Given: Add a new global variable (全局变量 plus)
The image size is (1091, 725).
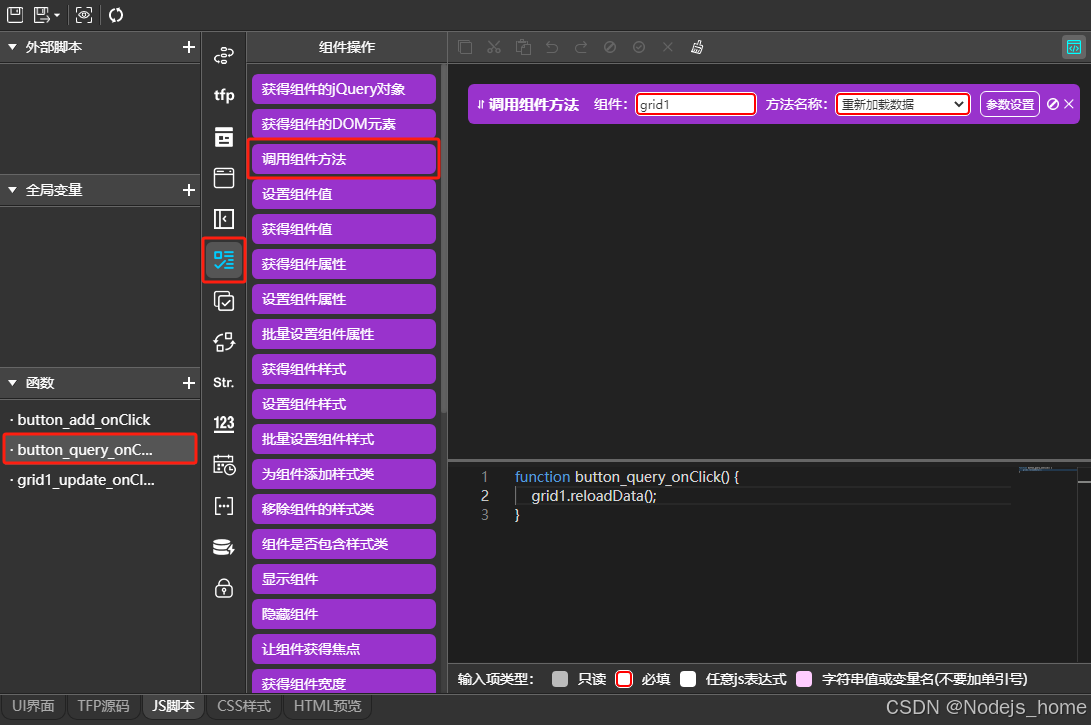Looking at the screenshot, I should (189, 190).
